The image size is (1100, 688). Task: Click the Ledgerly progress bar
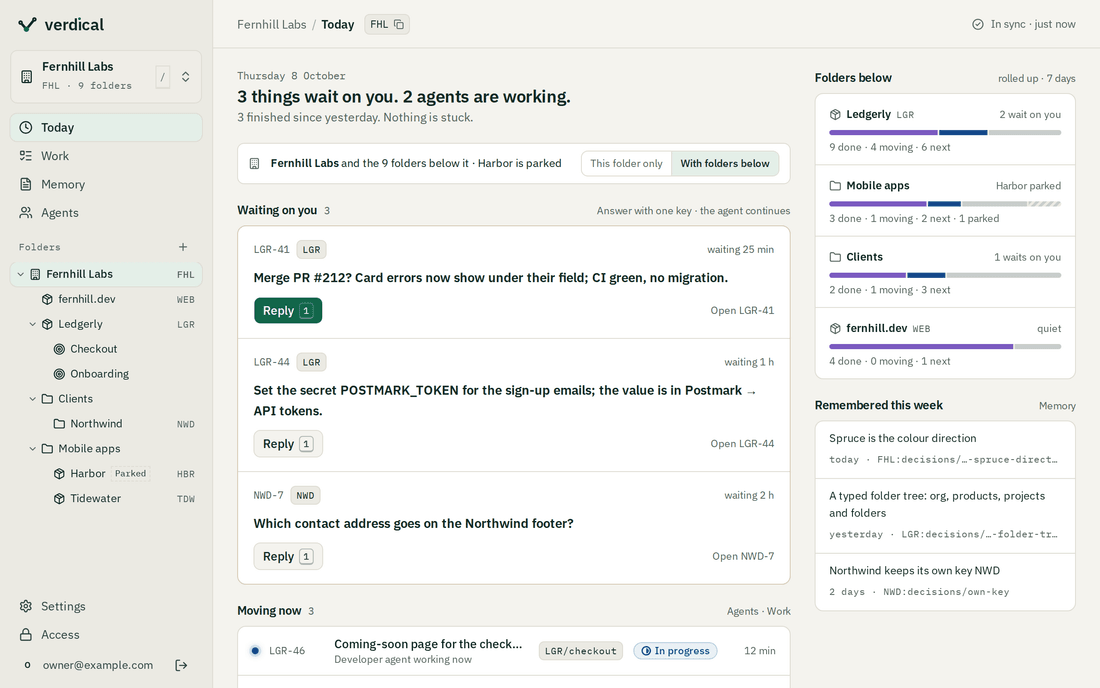(945, 133)
